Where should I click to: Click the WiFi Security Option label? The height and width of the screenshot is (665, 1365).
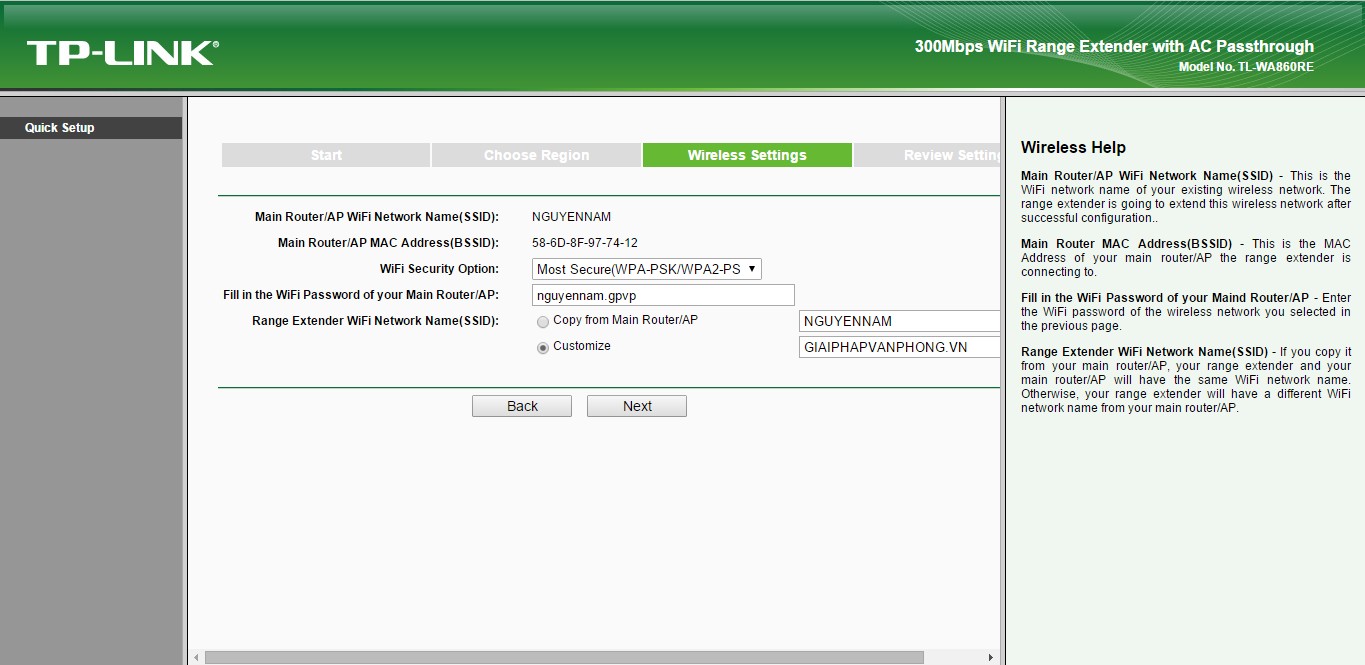coord(439,269)
